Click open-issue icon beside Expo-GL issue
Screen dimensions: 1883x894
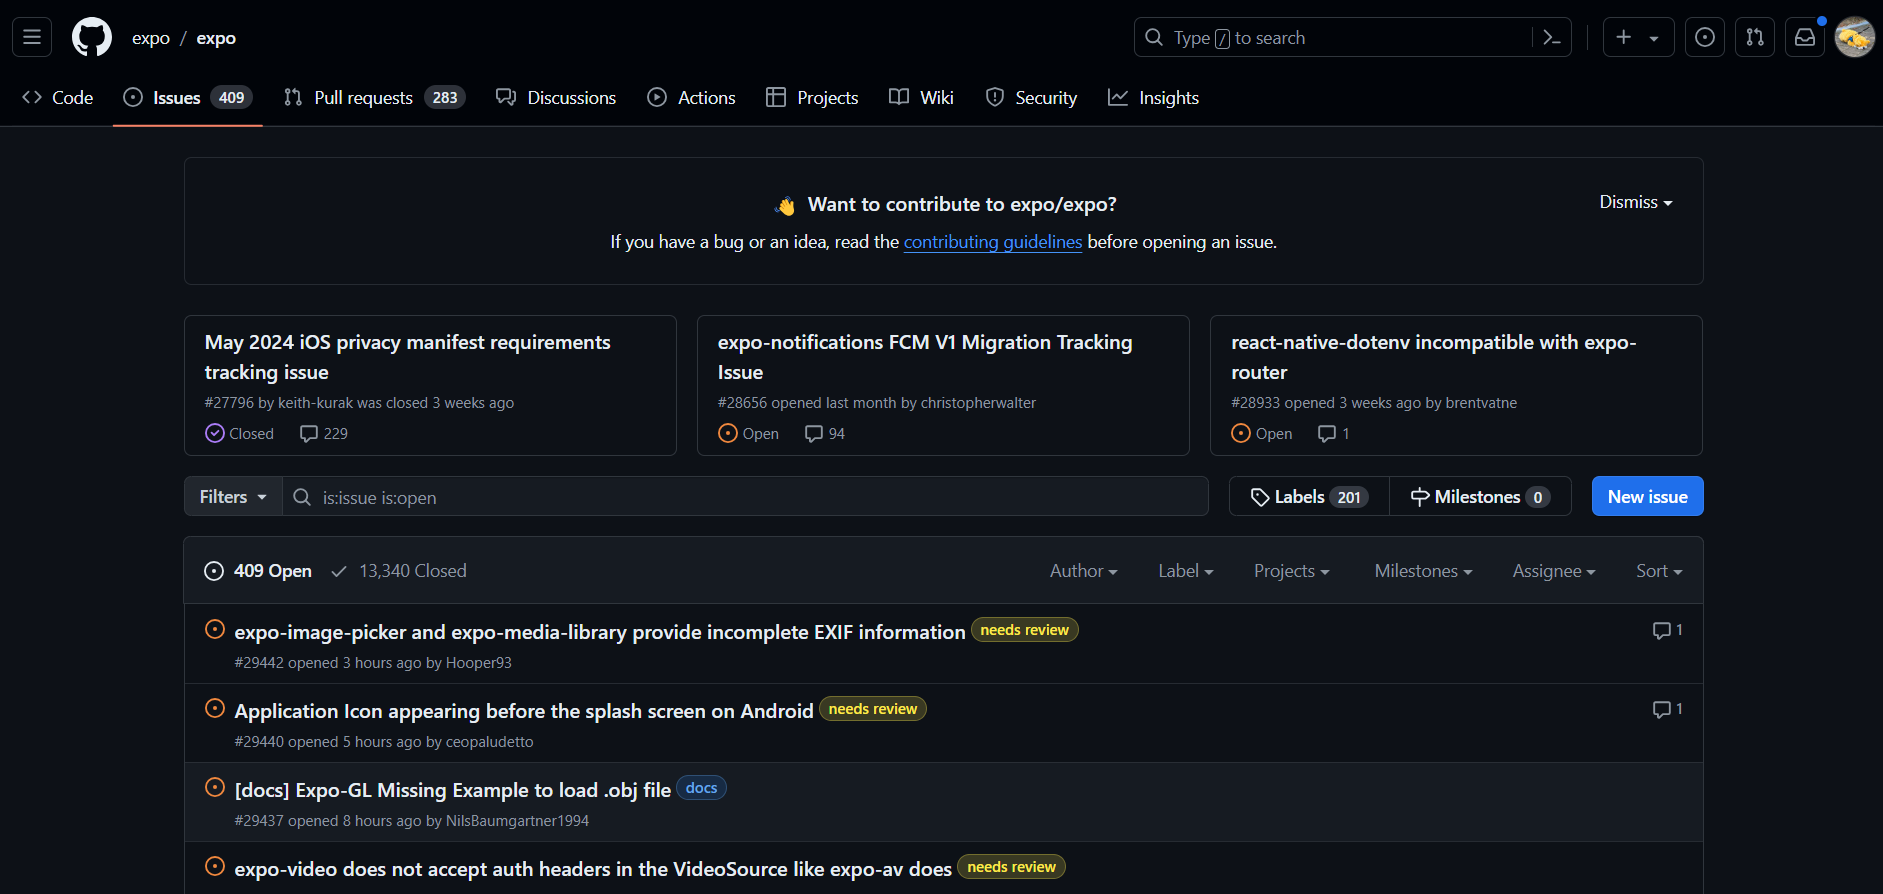pyautogui.click(x=215, y=787)
